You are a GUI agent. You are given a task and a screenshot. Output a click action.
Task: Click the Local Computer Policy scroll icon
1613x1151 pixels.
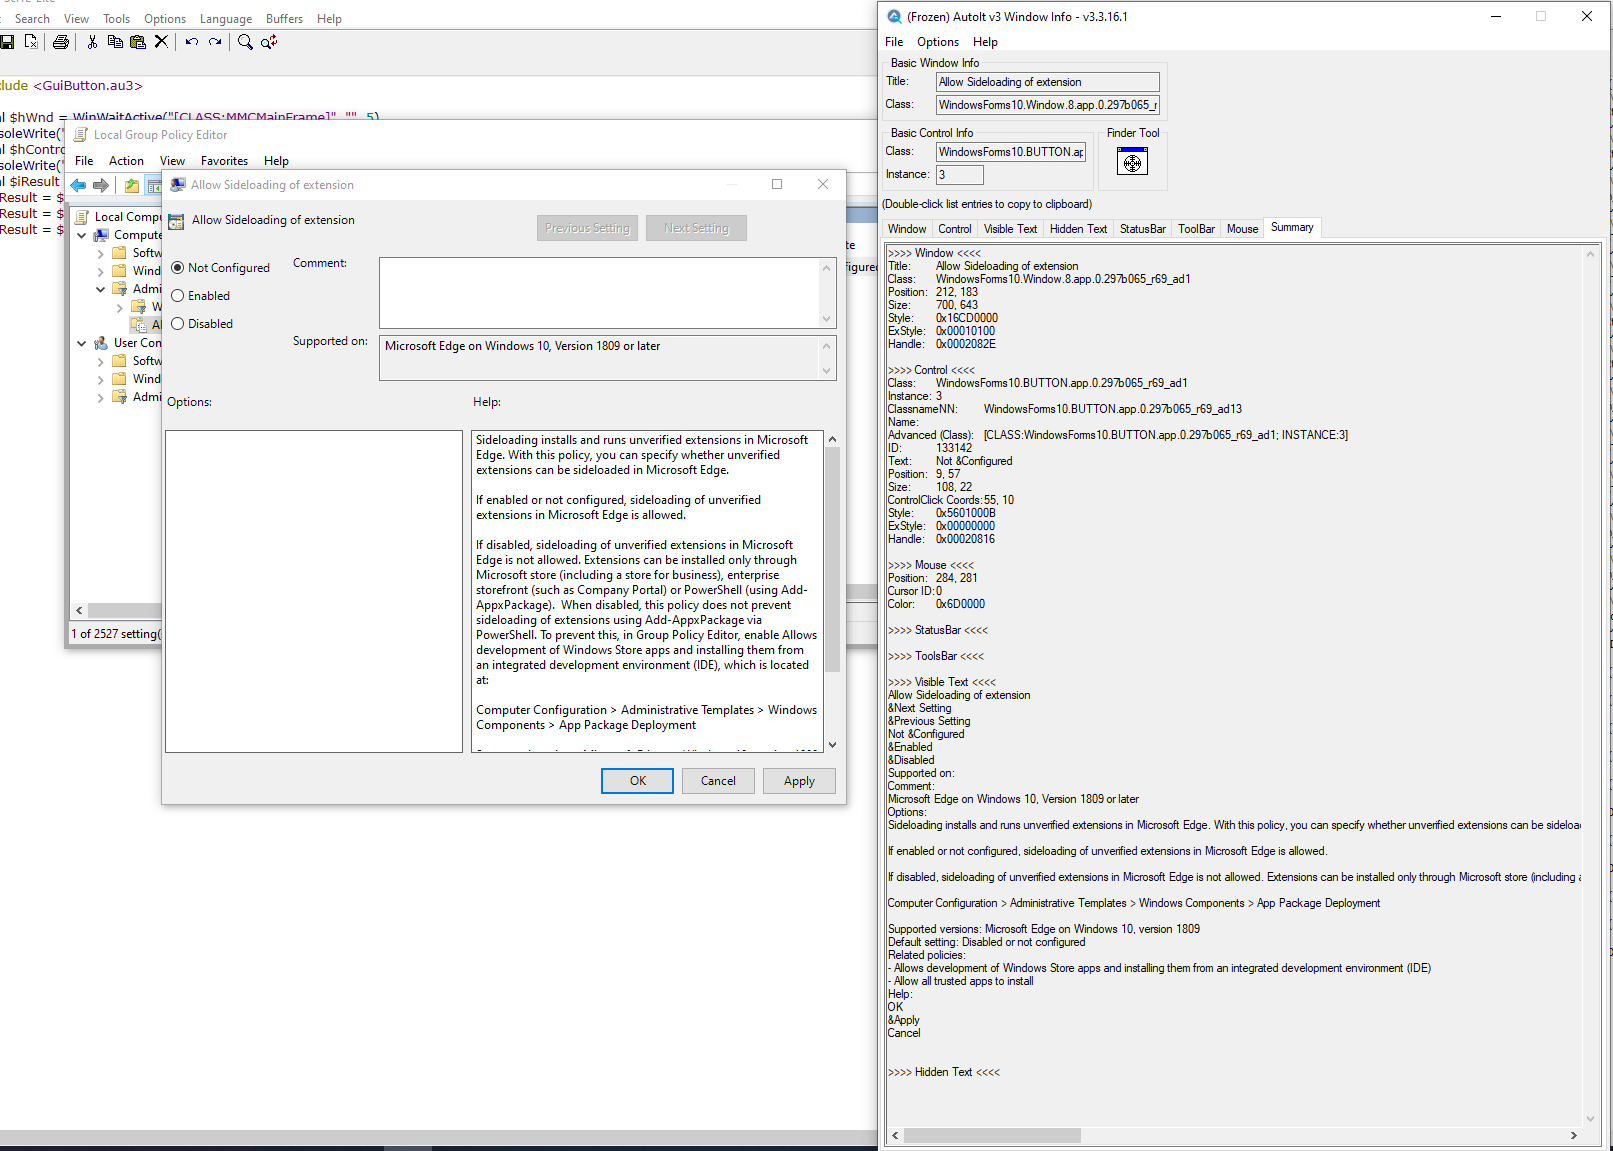[82, 217]
